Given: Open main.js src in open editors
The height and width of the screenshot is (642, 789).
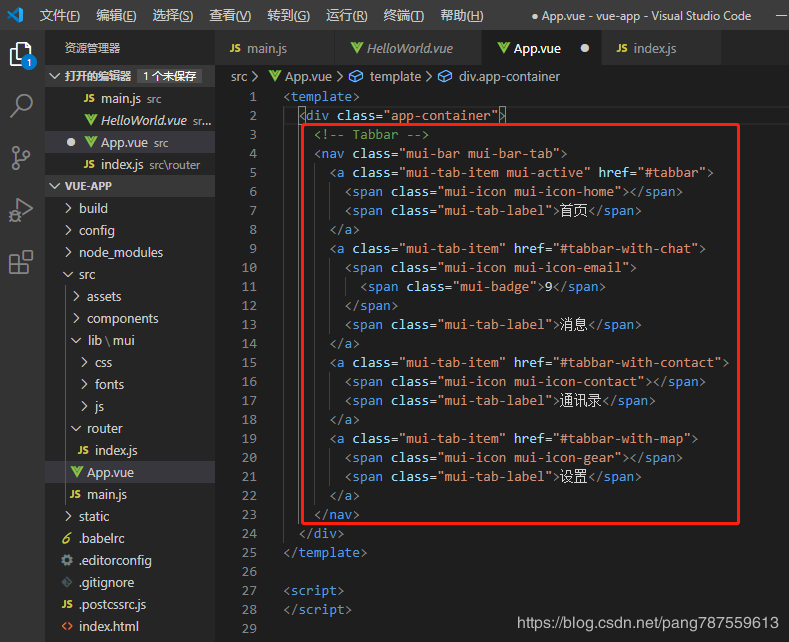Looking at the screenshot, I should (x=131, y=99).
